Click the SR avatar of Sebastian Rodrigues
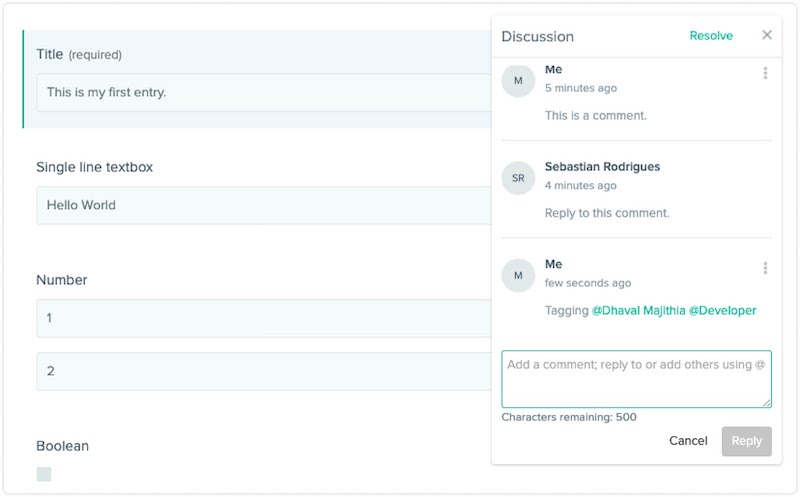Viewport: 800px width, 497px height. (518, 178)
